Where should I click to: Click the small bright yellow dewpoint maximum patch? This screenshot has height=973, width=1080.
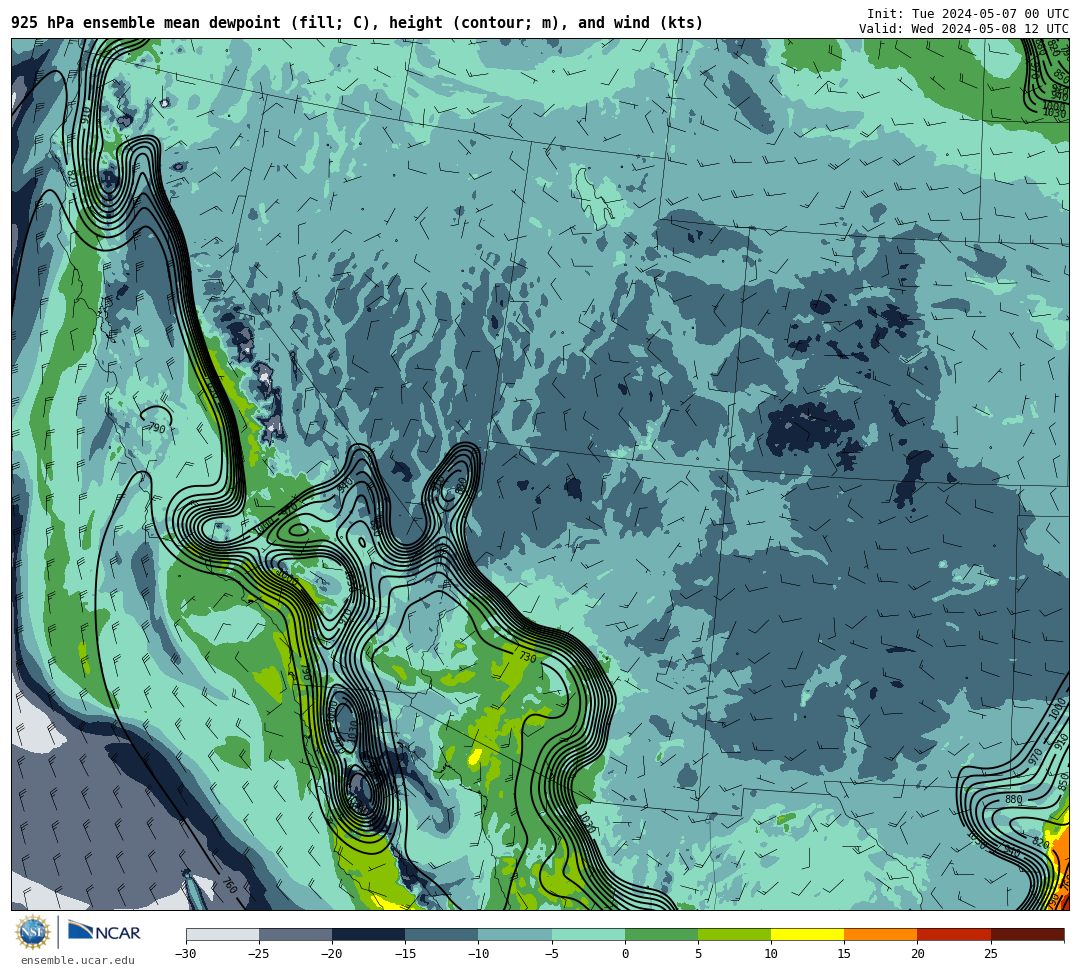474,757
